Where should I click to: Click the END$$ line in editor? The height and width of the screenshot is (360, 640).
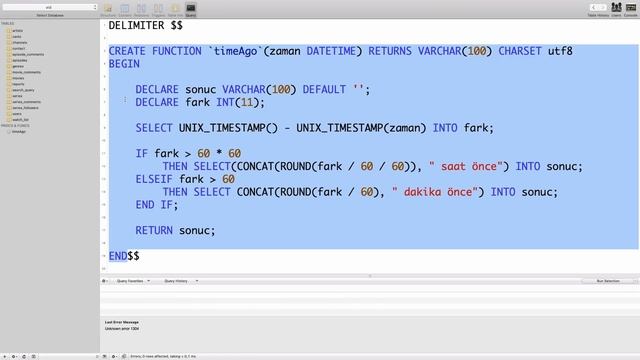click(x=124, y=256)
